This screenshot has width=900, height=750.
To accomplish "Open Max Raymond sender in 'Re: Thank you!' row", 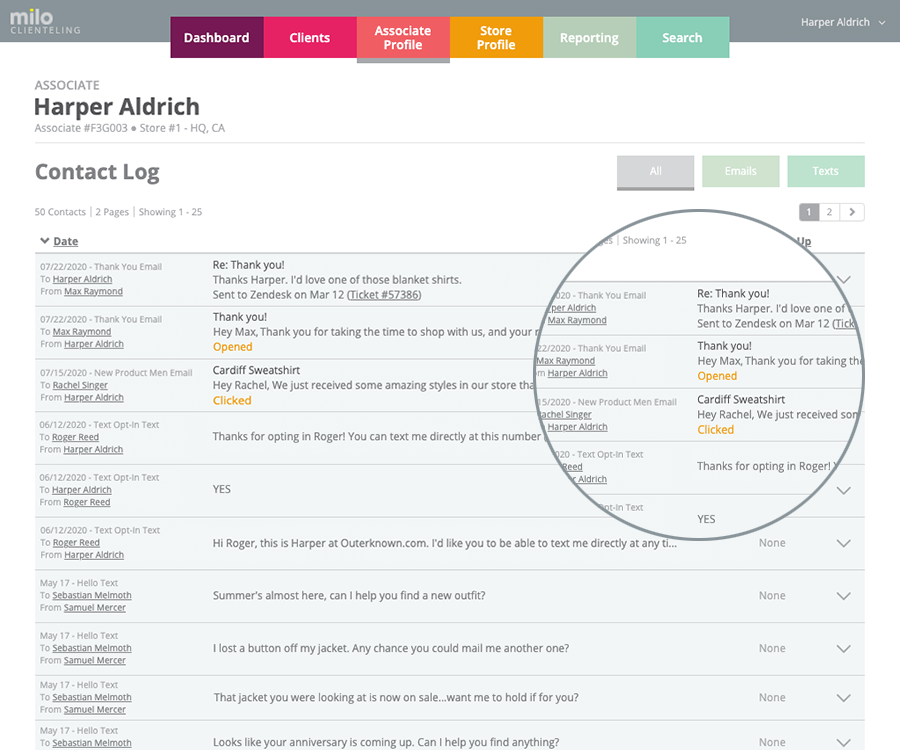I will tap(93, 292).
